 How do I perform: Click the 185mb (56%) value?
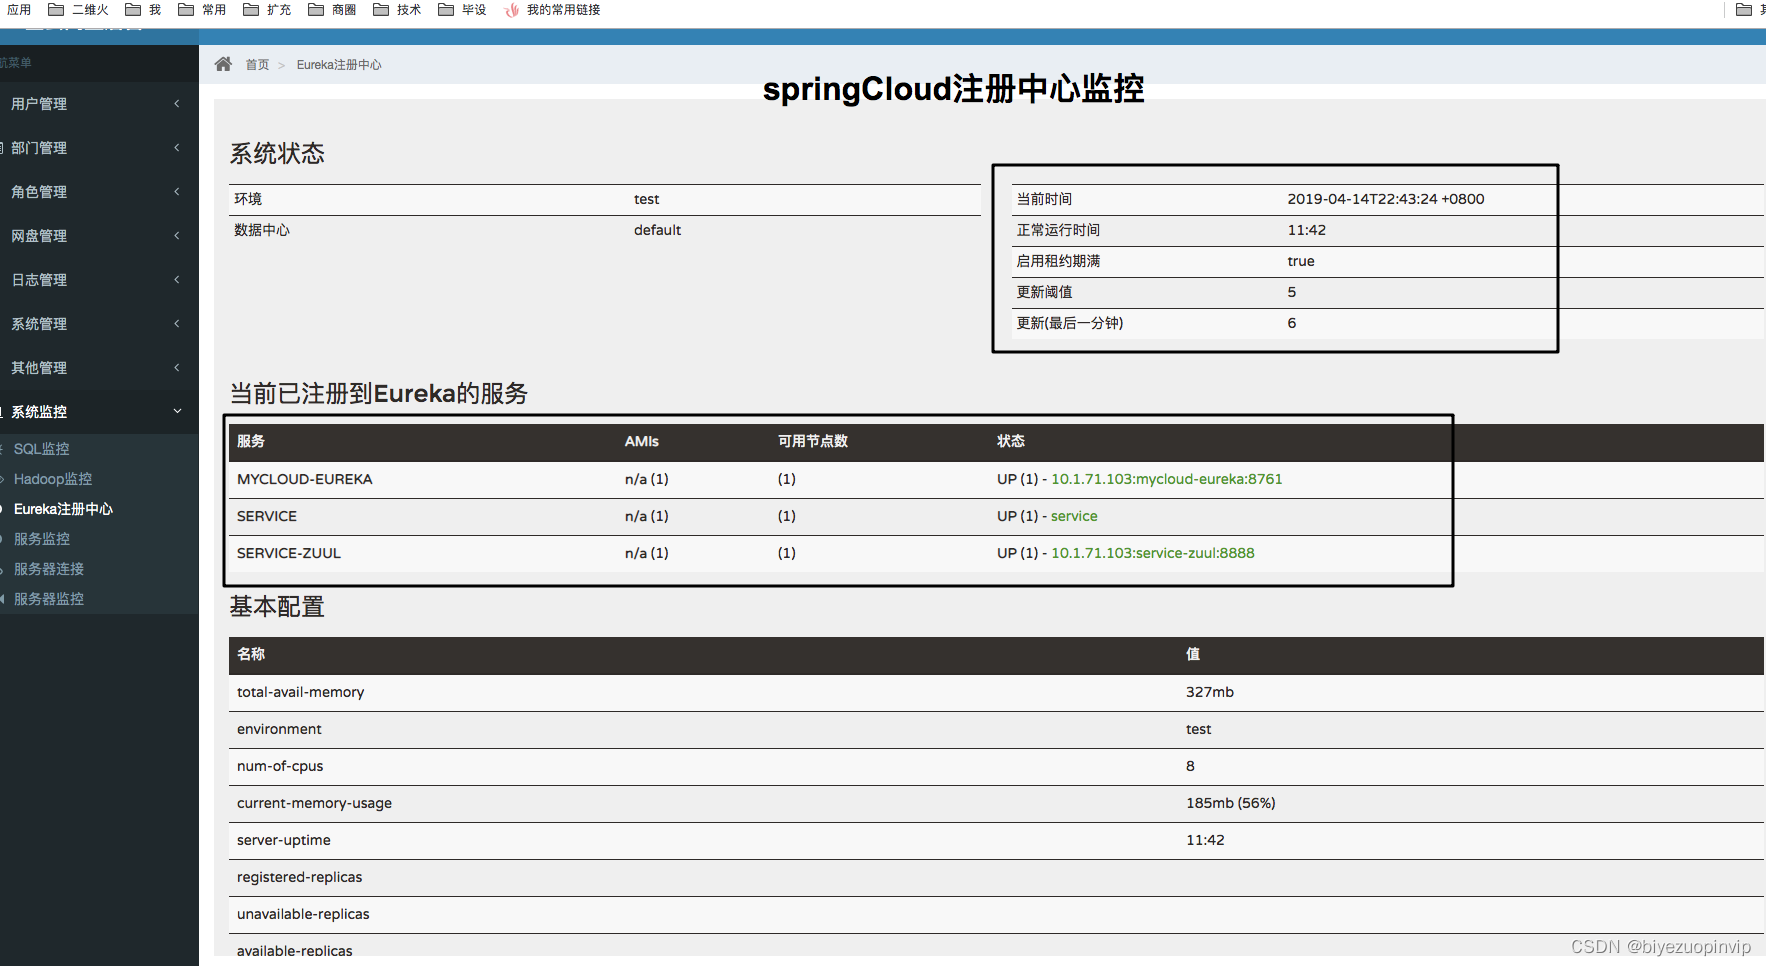point(1231,803)
